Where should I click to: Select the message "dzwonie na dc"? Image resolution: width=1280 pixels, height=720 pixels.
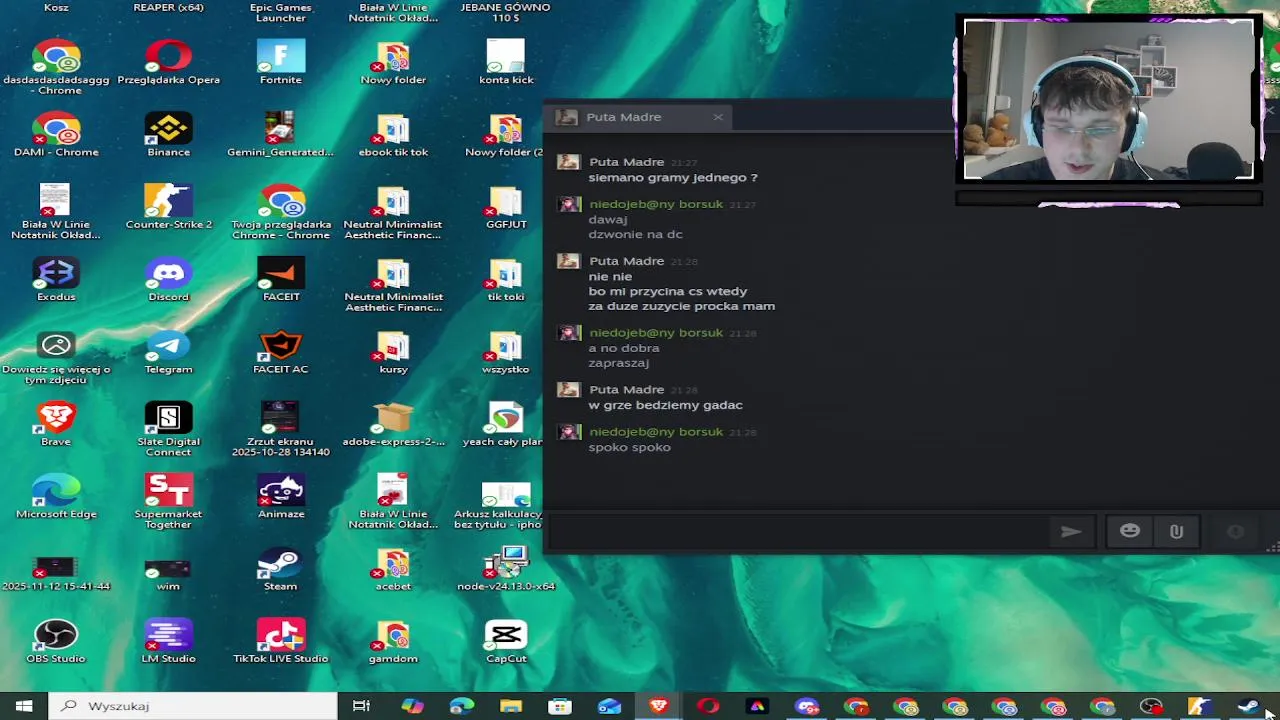[x=635, y=234]
